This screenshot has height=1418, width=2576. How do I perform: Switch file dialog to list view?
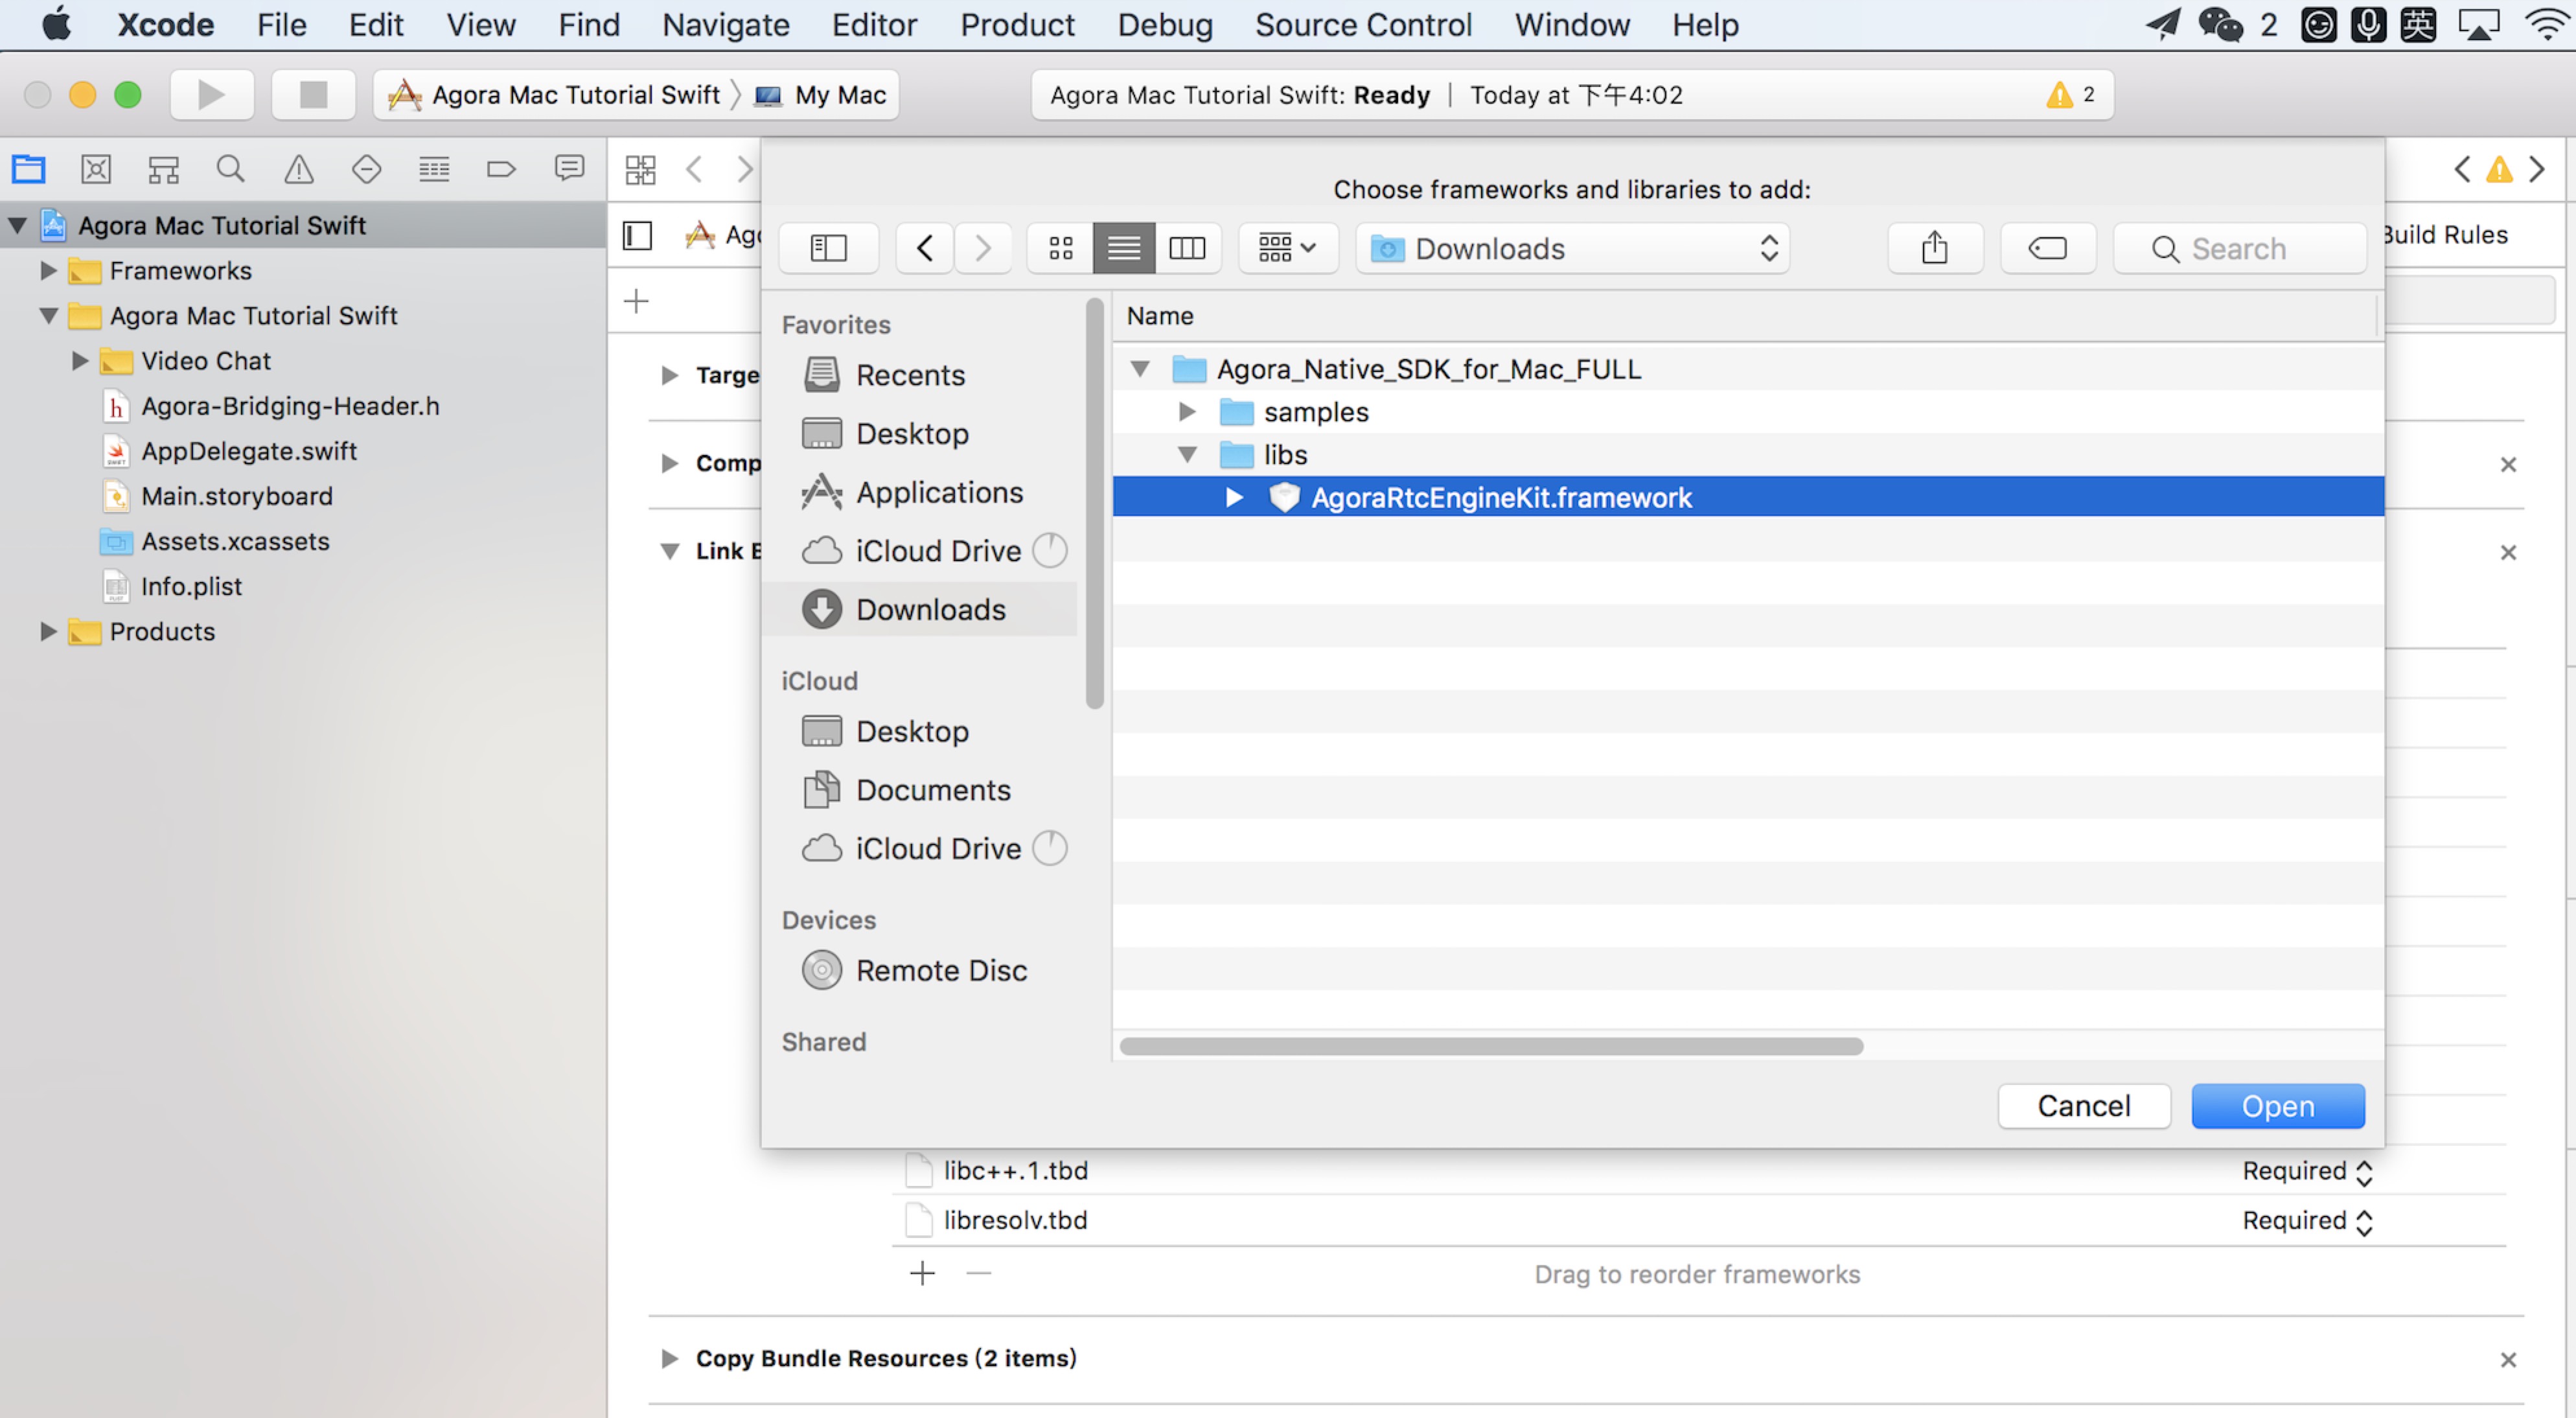(x=1124, y=248)
